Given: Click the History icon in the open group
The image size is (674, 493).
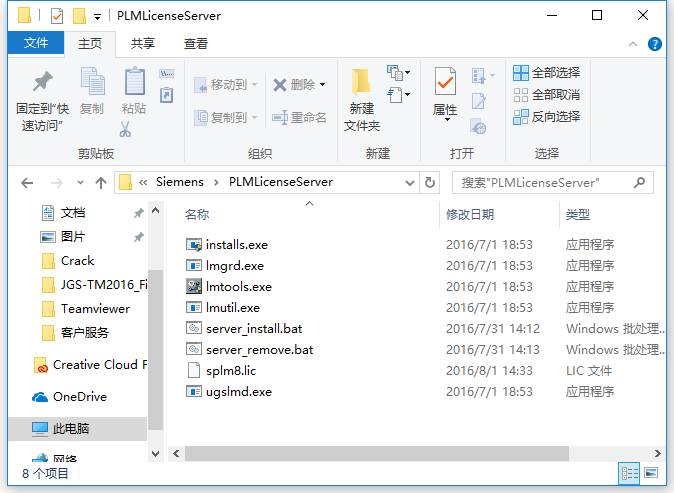Looking at the screenshot, I should pos(478,126).
